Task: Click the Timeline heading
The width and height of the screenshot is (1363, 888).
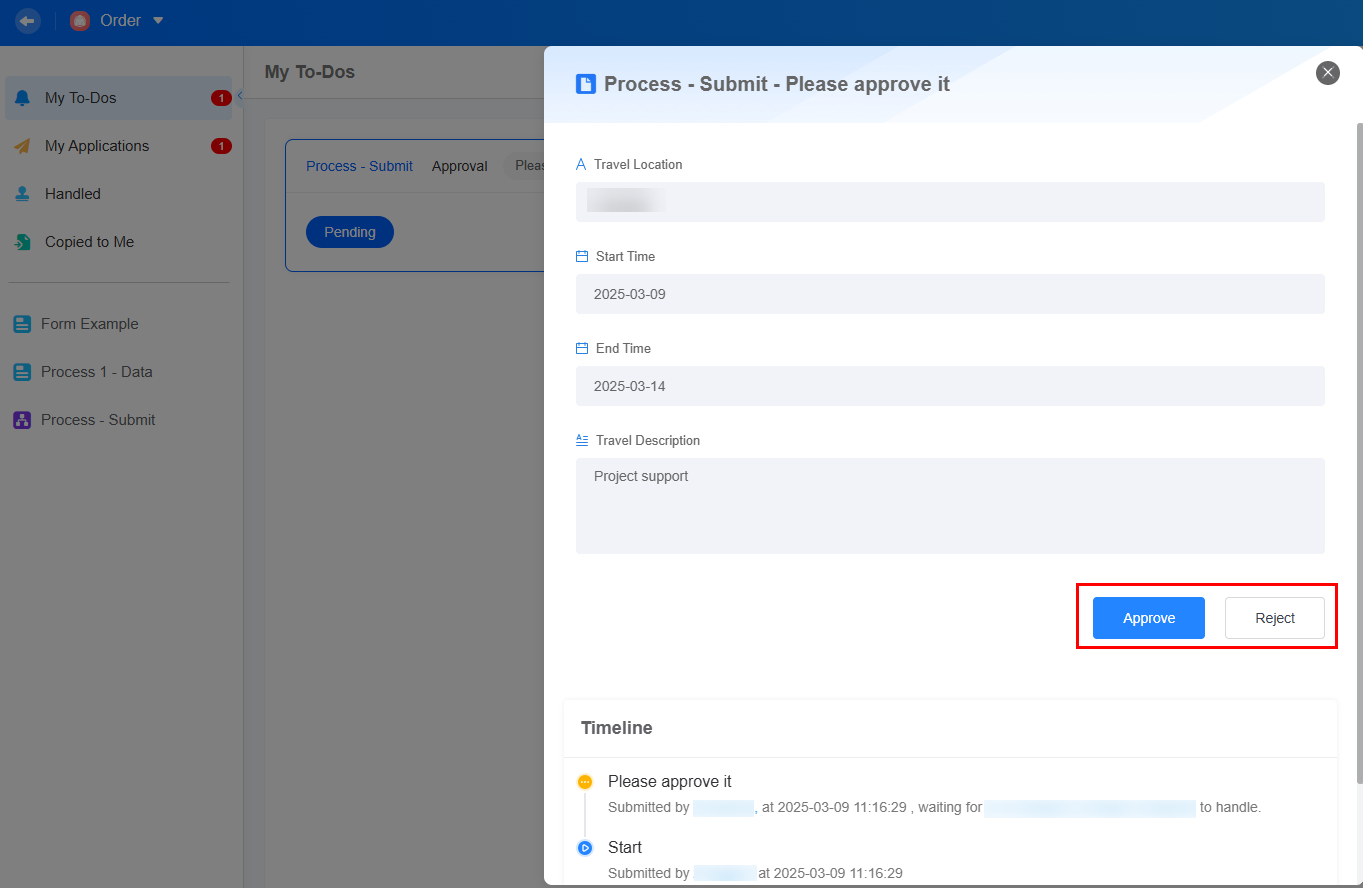Action: click(617, 728)
